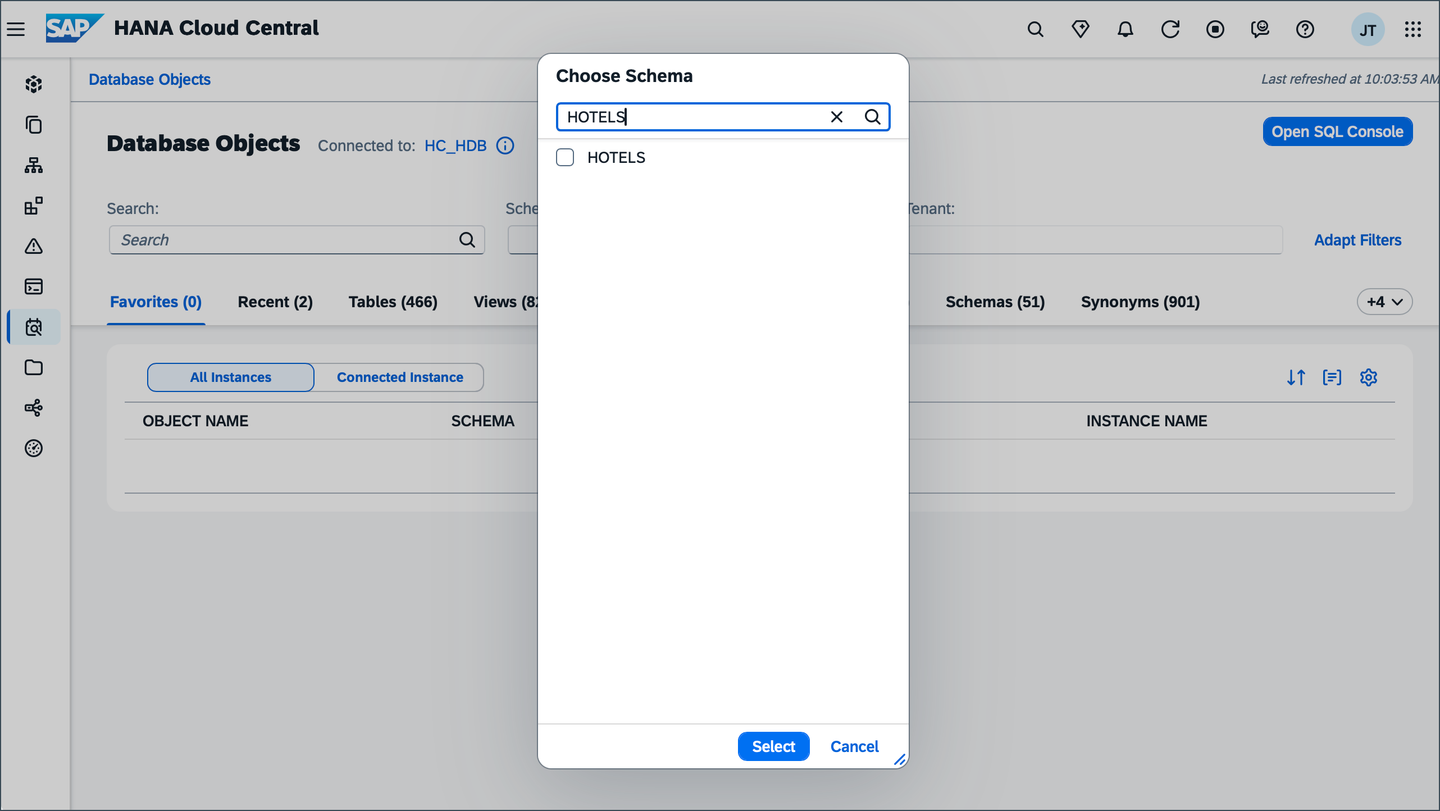The height and width of the screenshot is (811, 1440).
Task: Open the global search magnifier in the header
Action: [x=1036, y=29]
